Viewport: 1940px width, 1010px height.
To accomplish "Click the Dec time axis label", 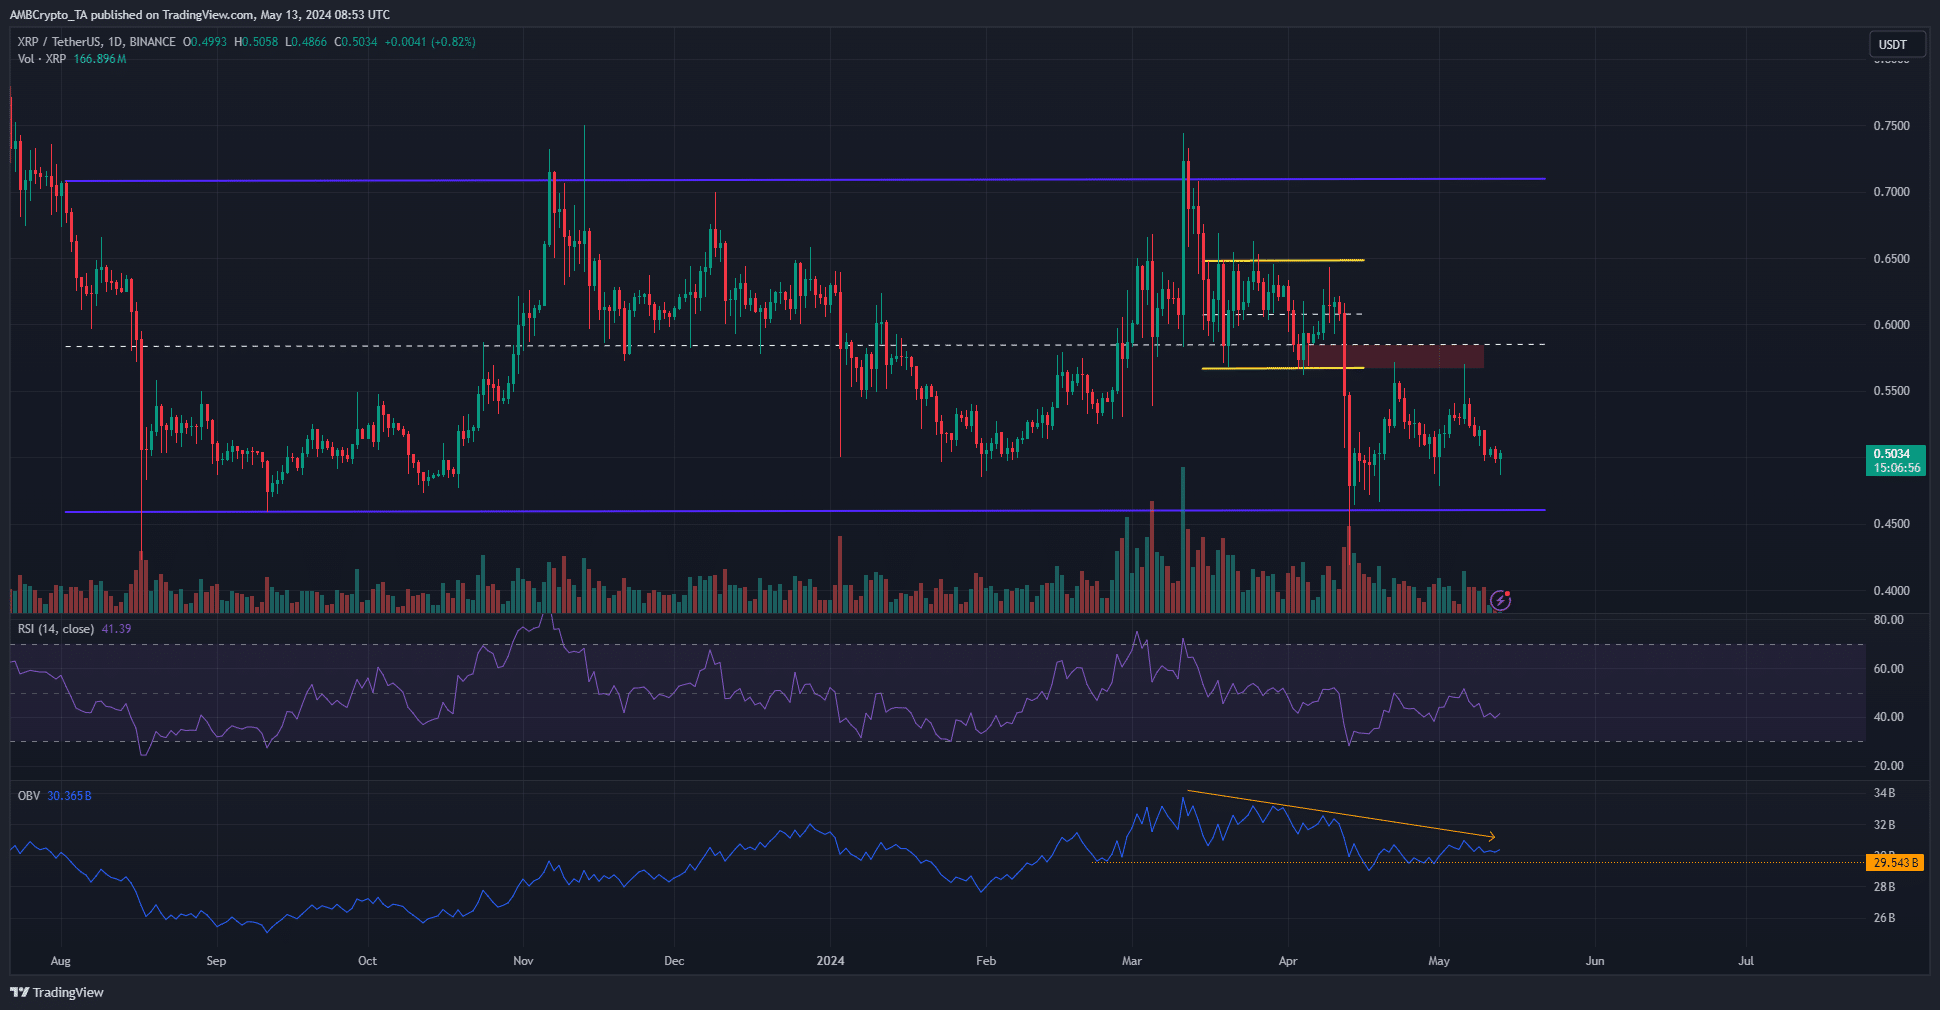I will (x=674, y=961).
